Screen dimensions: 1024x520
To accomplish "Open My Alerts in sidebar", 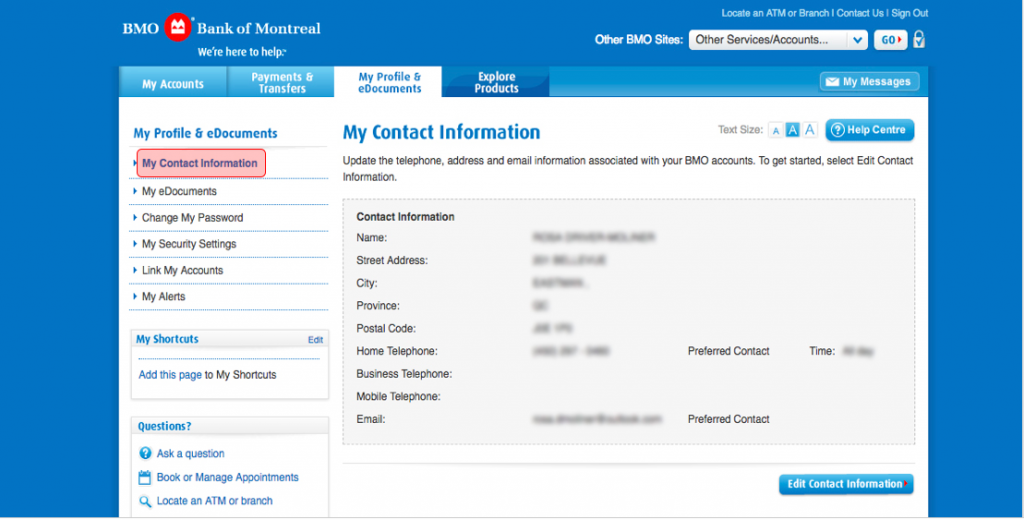I will (163, 297).
